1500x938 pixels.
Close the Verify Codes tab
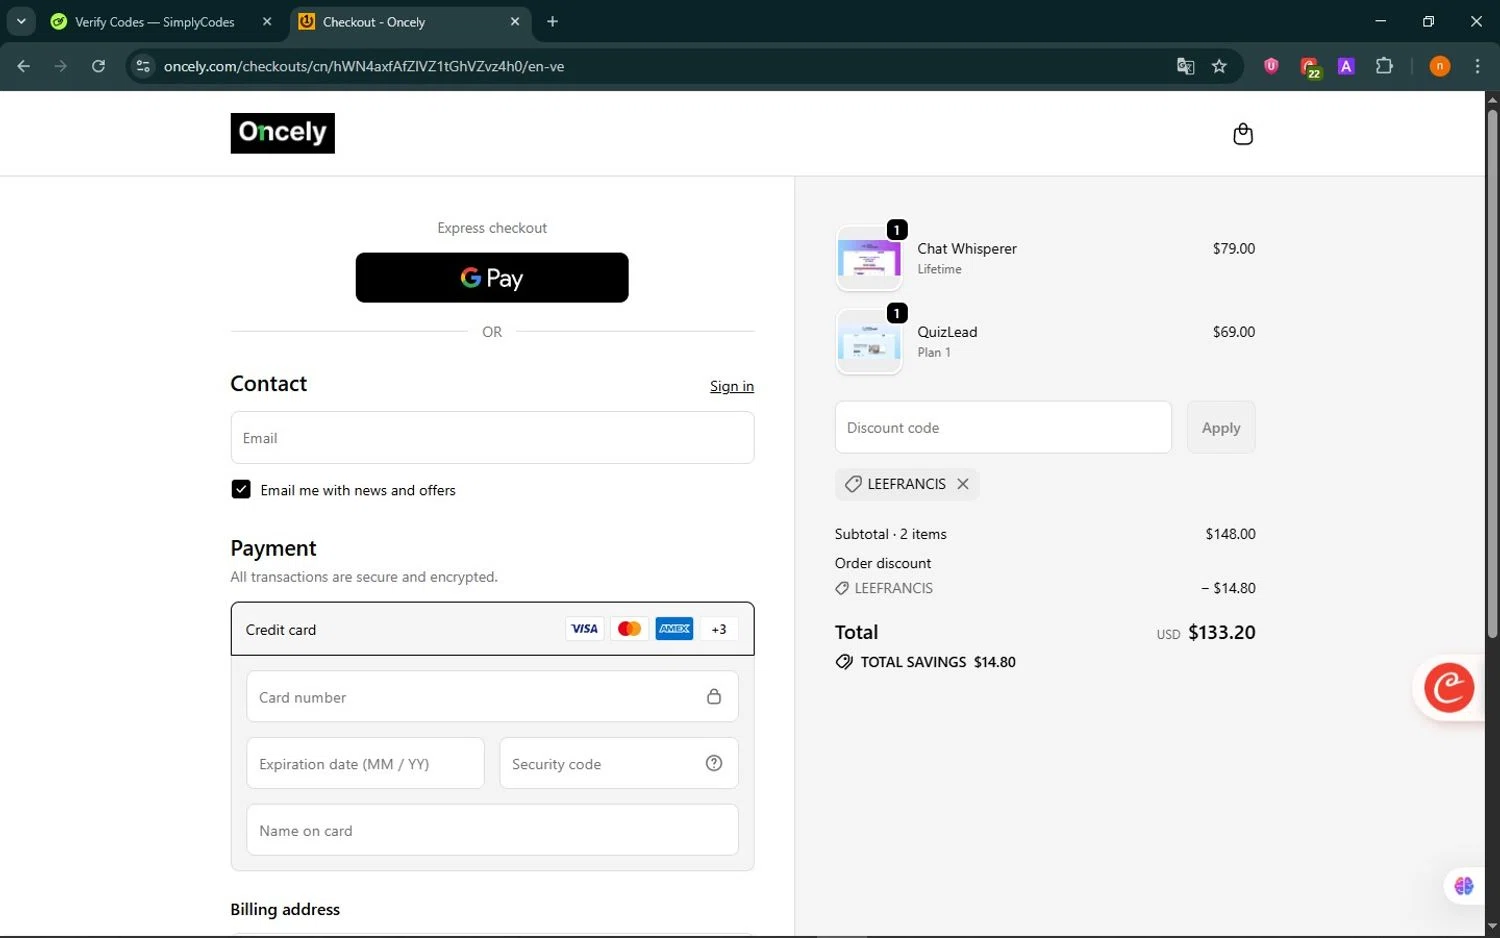(267, 21)
